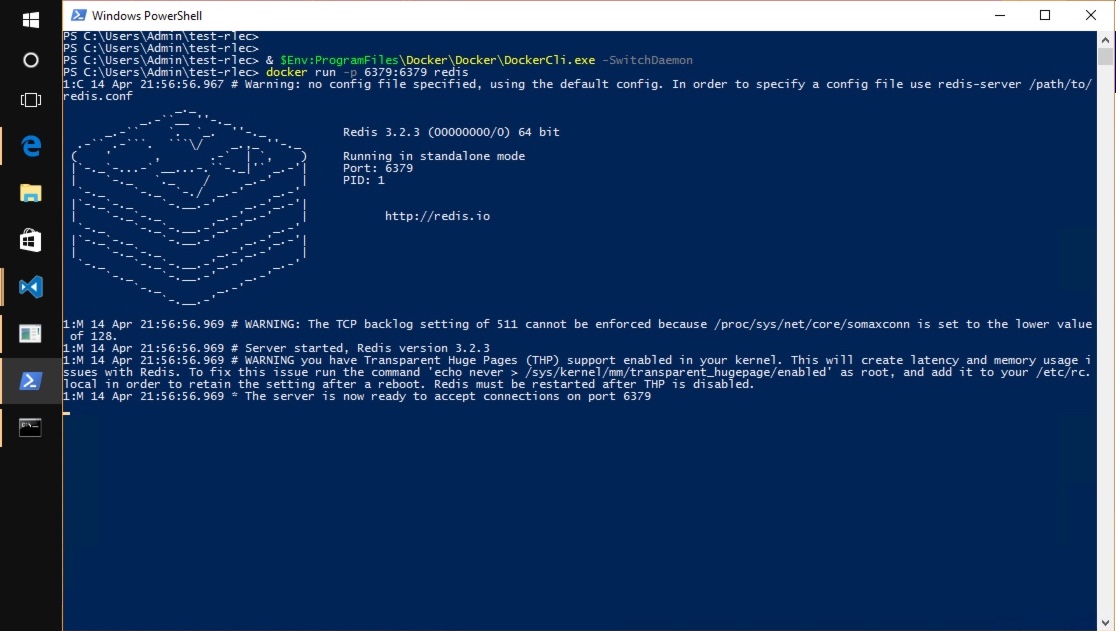Minimize the Windows PowerShell window
1116x631 pixels.
point(1000,15)
